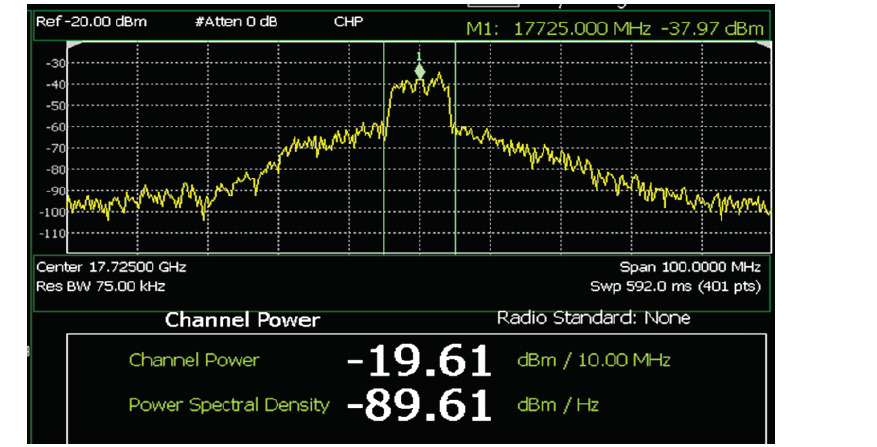Select the M1 17725.000 MHz marker readout
This screenshot has height=447, width=877.
(615, 29)
